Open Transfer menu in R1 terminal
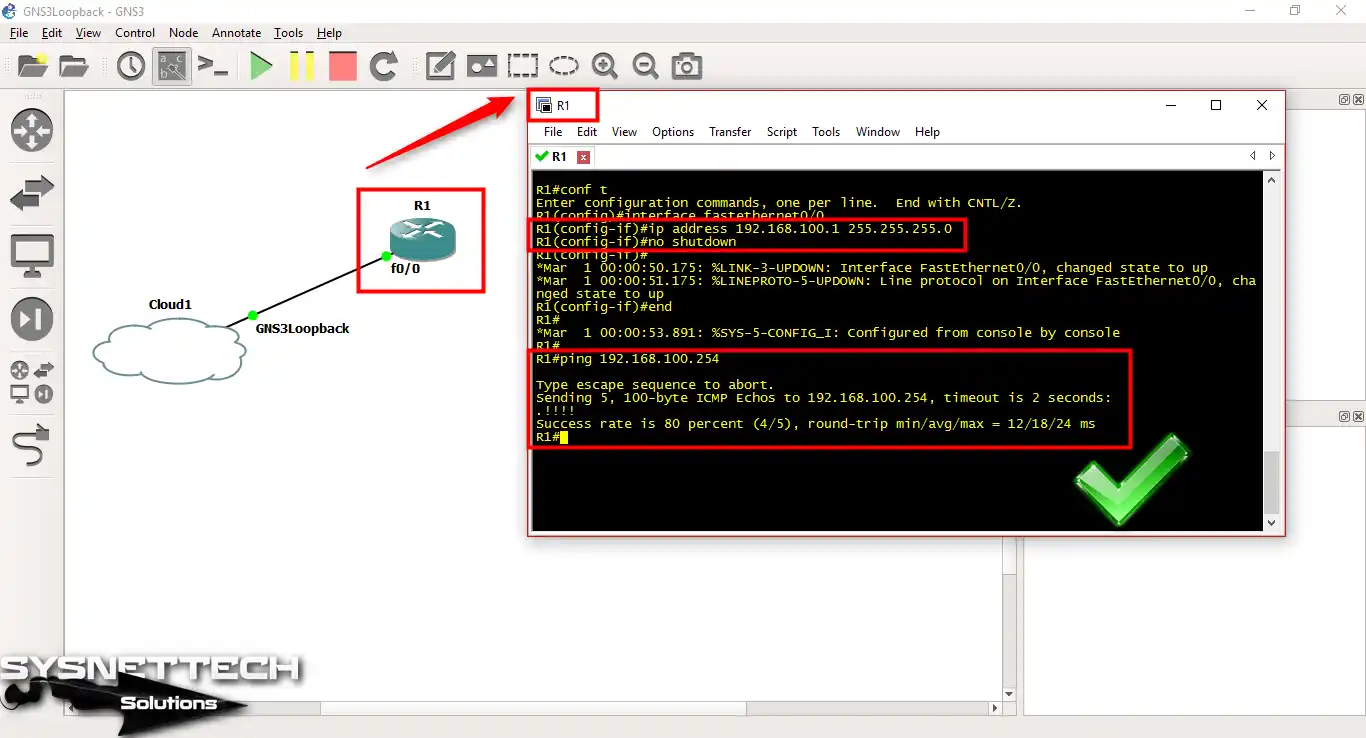This screenshot has height=738, width=1366. click(730, 132)
